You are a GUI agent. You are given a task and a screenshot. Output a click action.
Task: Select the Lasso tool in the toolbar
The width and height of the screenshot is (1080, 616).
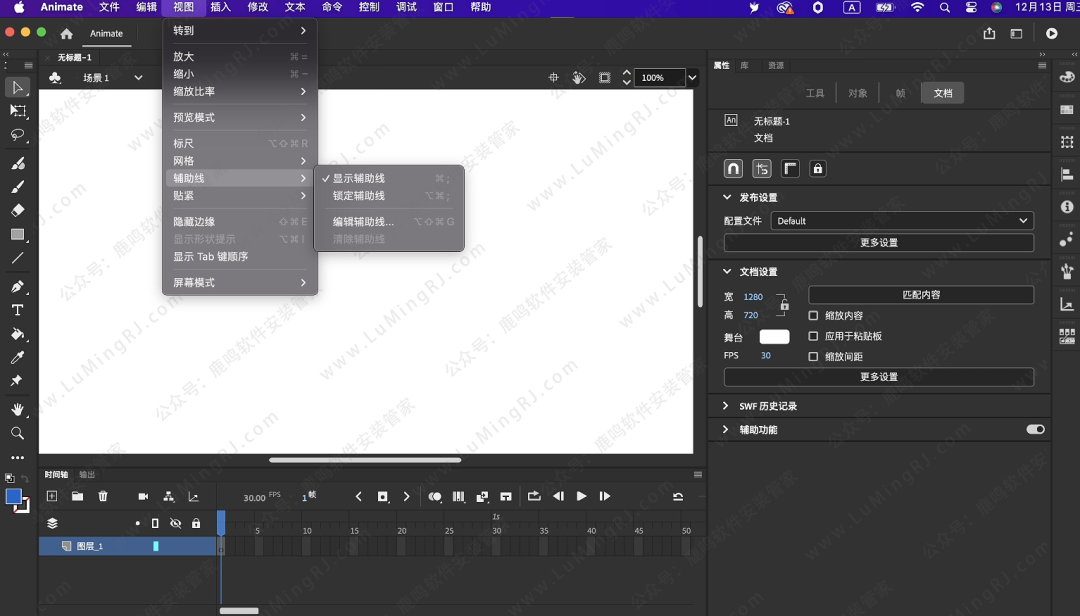(x=17, y=135)
